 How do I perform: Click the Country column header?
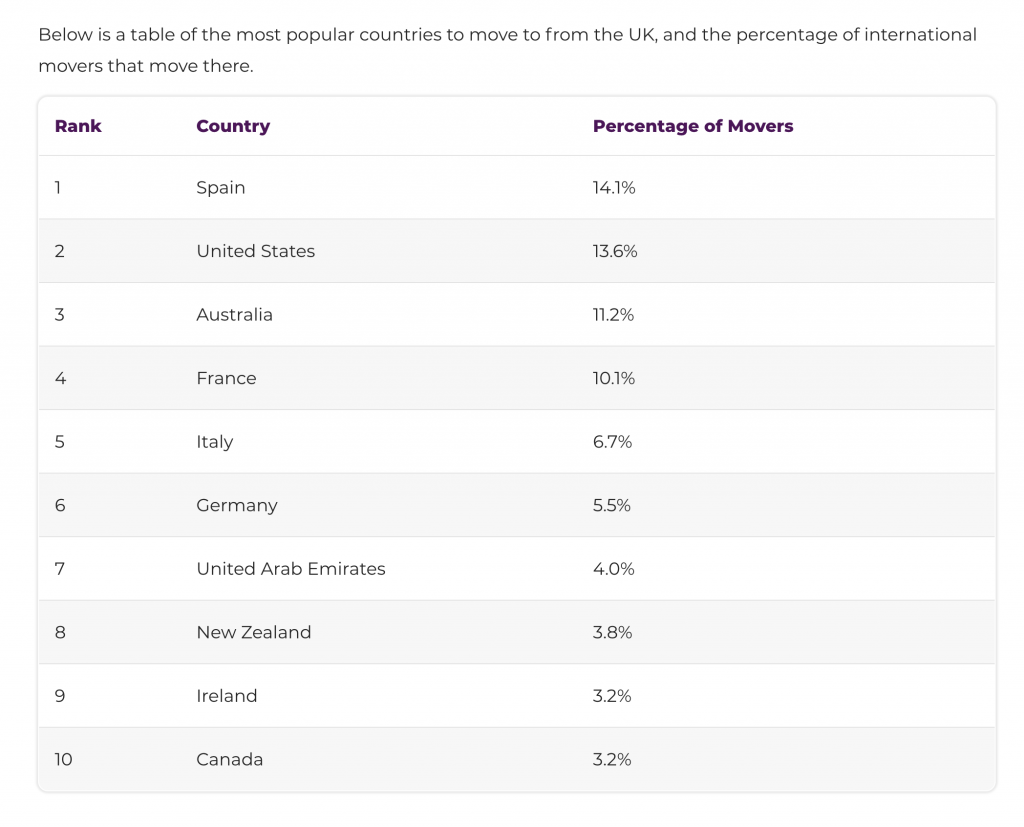click(x=233, y=126)
